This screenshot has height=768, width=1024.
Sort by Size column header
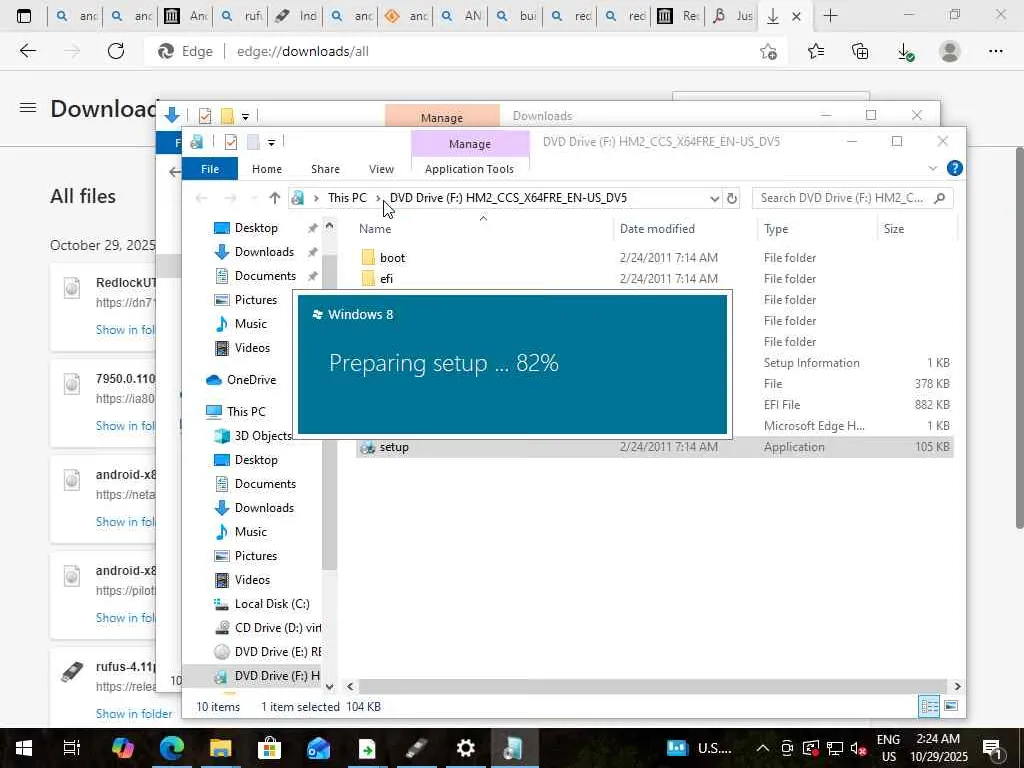click(x=893, y=229)
